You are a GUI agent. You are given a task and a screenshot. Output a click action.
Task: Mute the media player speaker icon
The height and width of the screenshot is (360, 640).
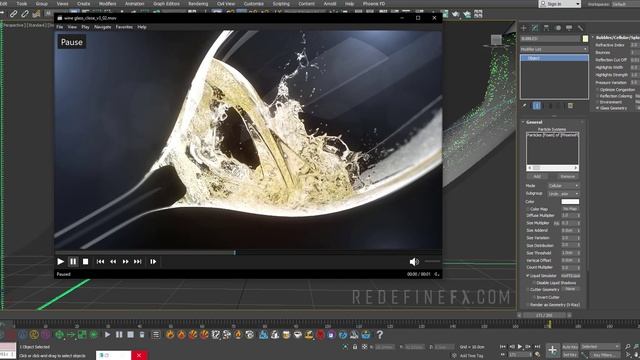pos(414,262)
